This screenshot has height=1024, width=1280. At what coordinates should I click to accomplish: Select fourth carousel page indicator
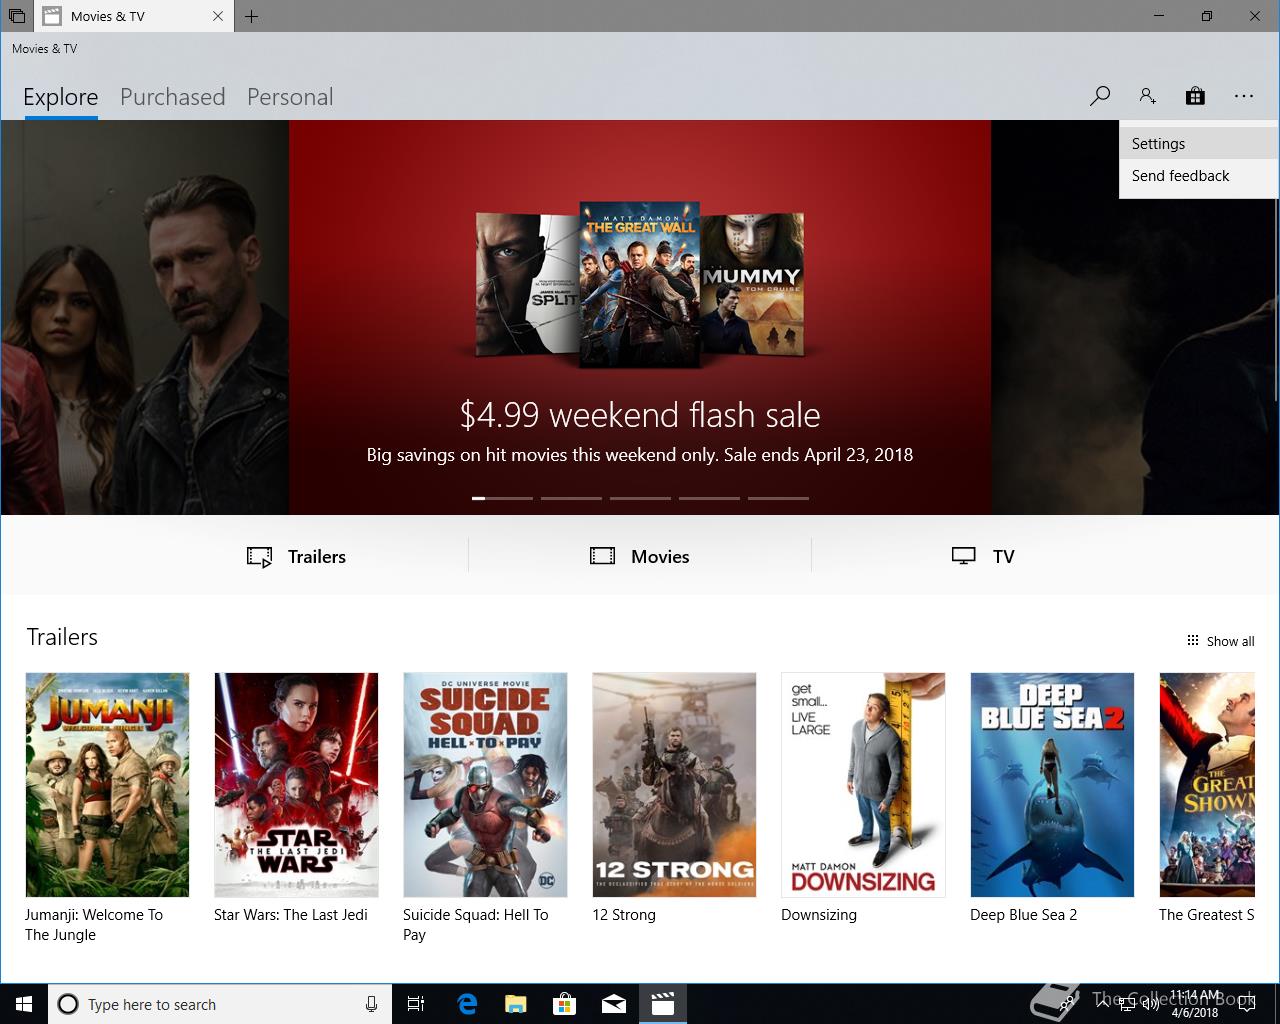[x=709, y=498]
